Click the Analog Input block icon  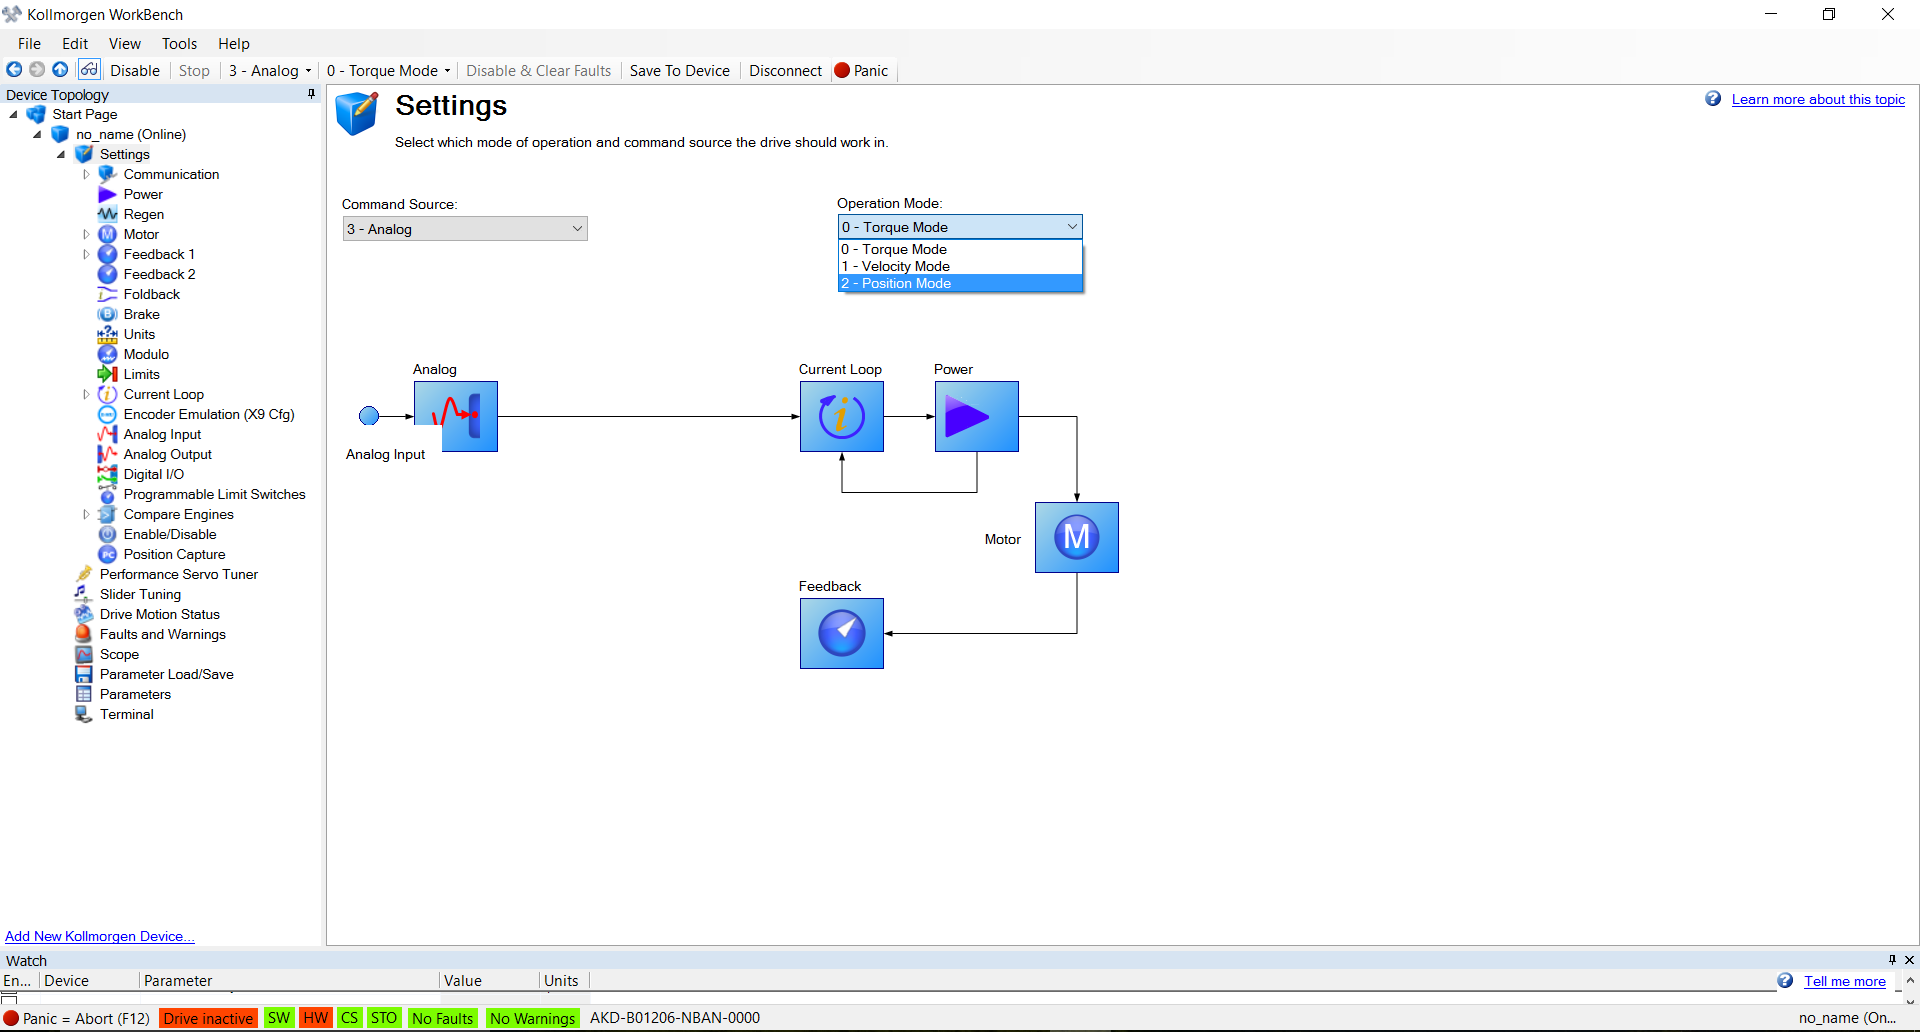456,416
